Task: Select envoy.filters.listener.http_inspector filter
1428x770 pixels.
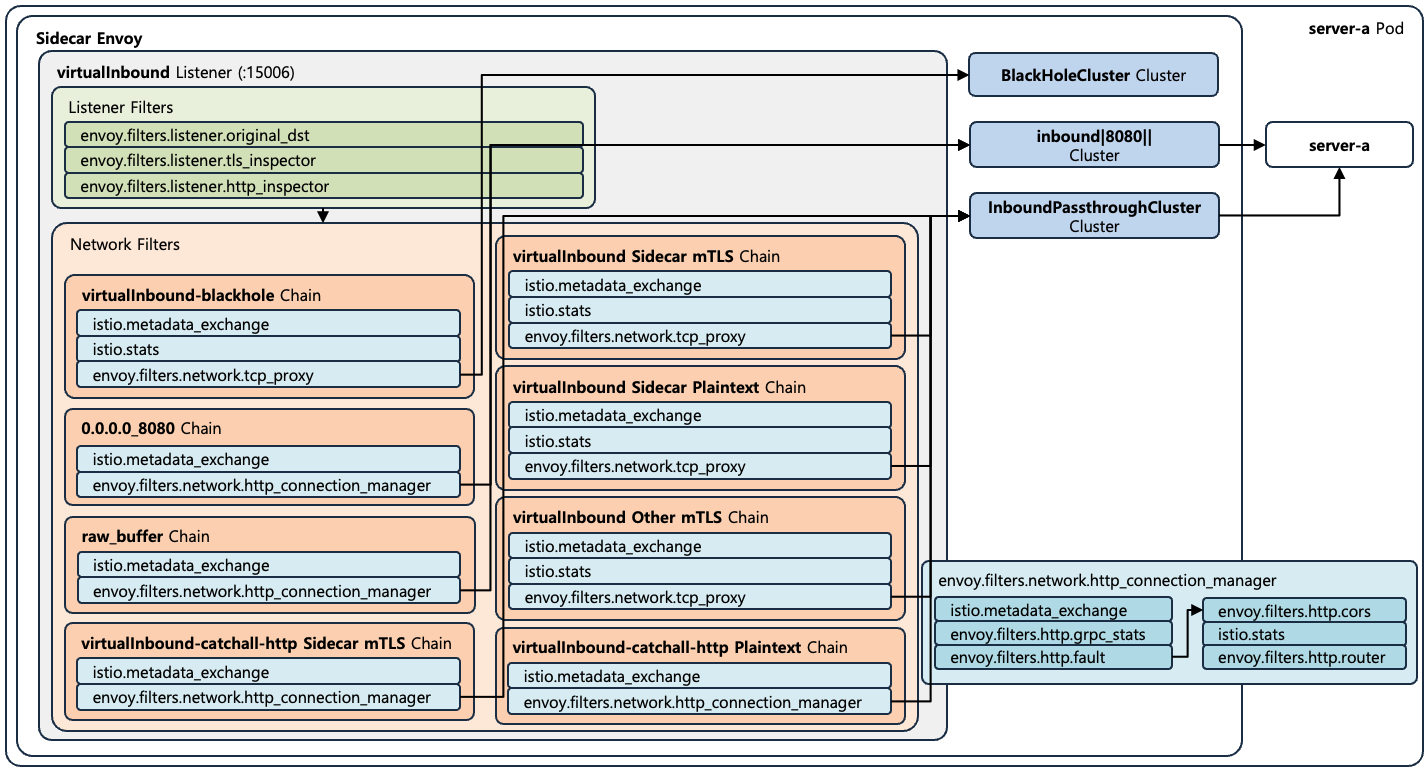Action: tap(323, 186)
